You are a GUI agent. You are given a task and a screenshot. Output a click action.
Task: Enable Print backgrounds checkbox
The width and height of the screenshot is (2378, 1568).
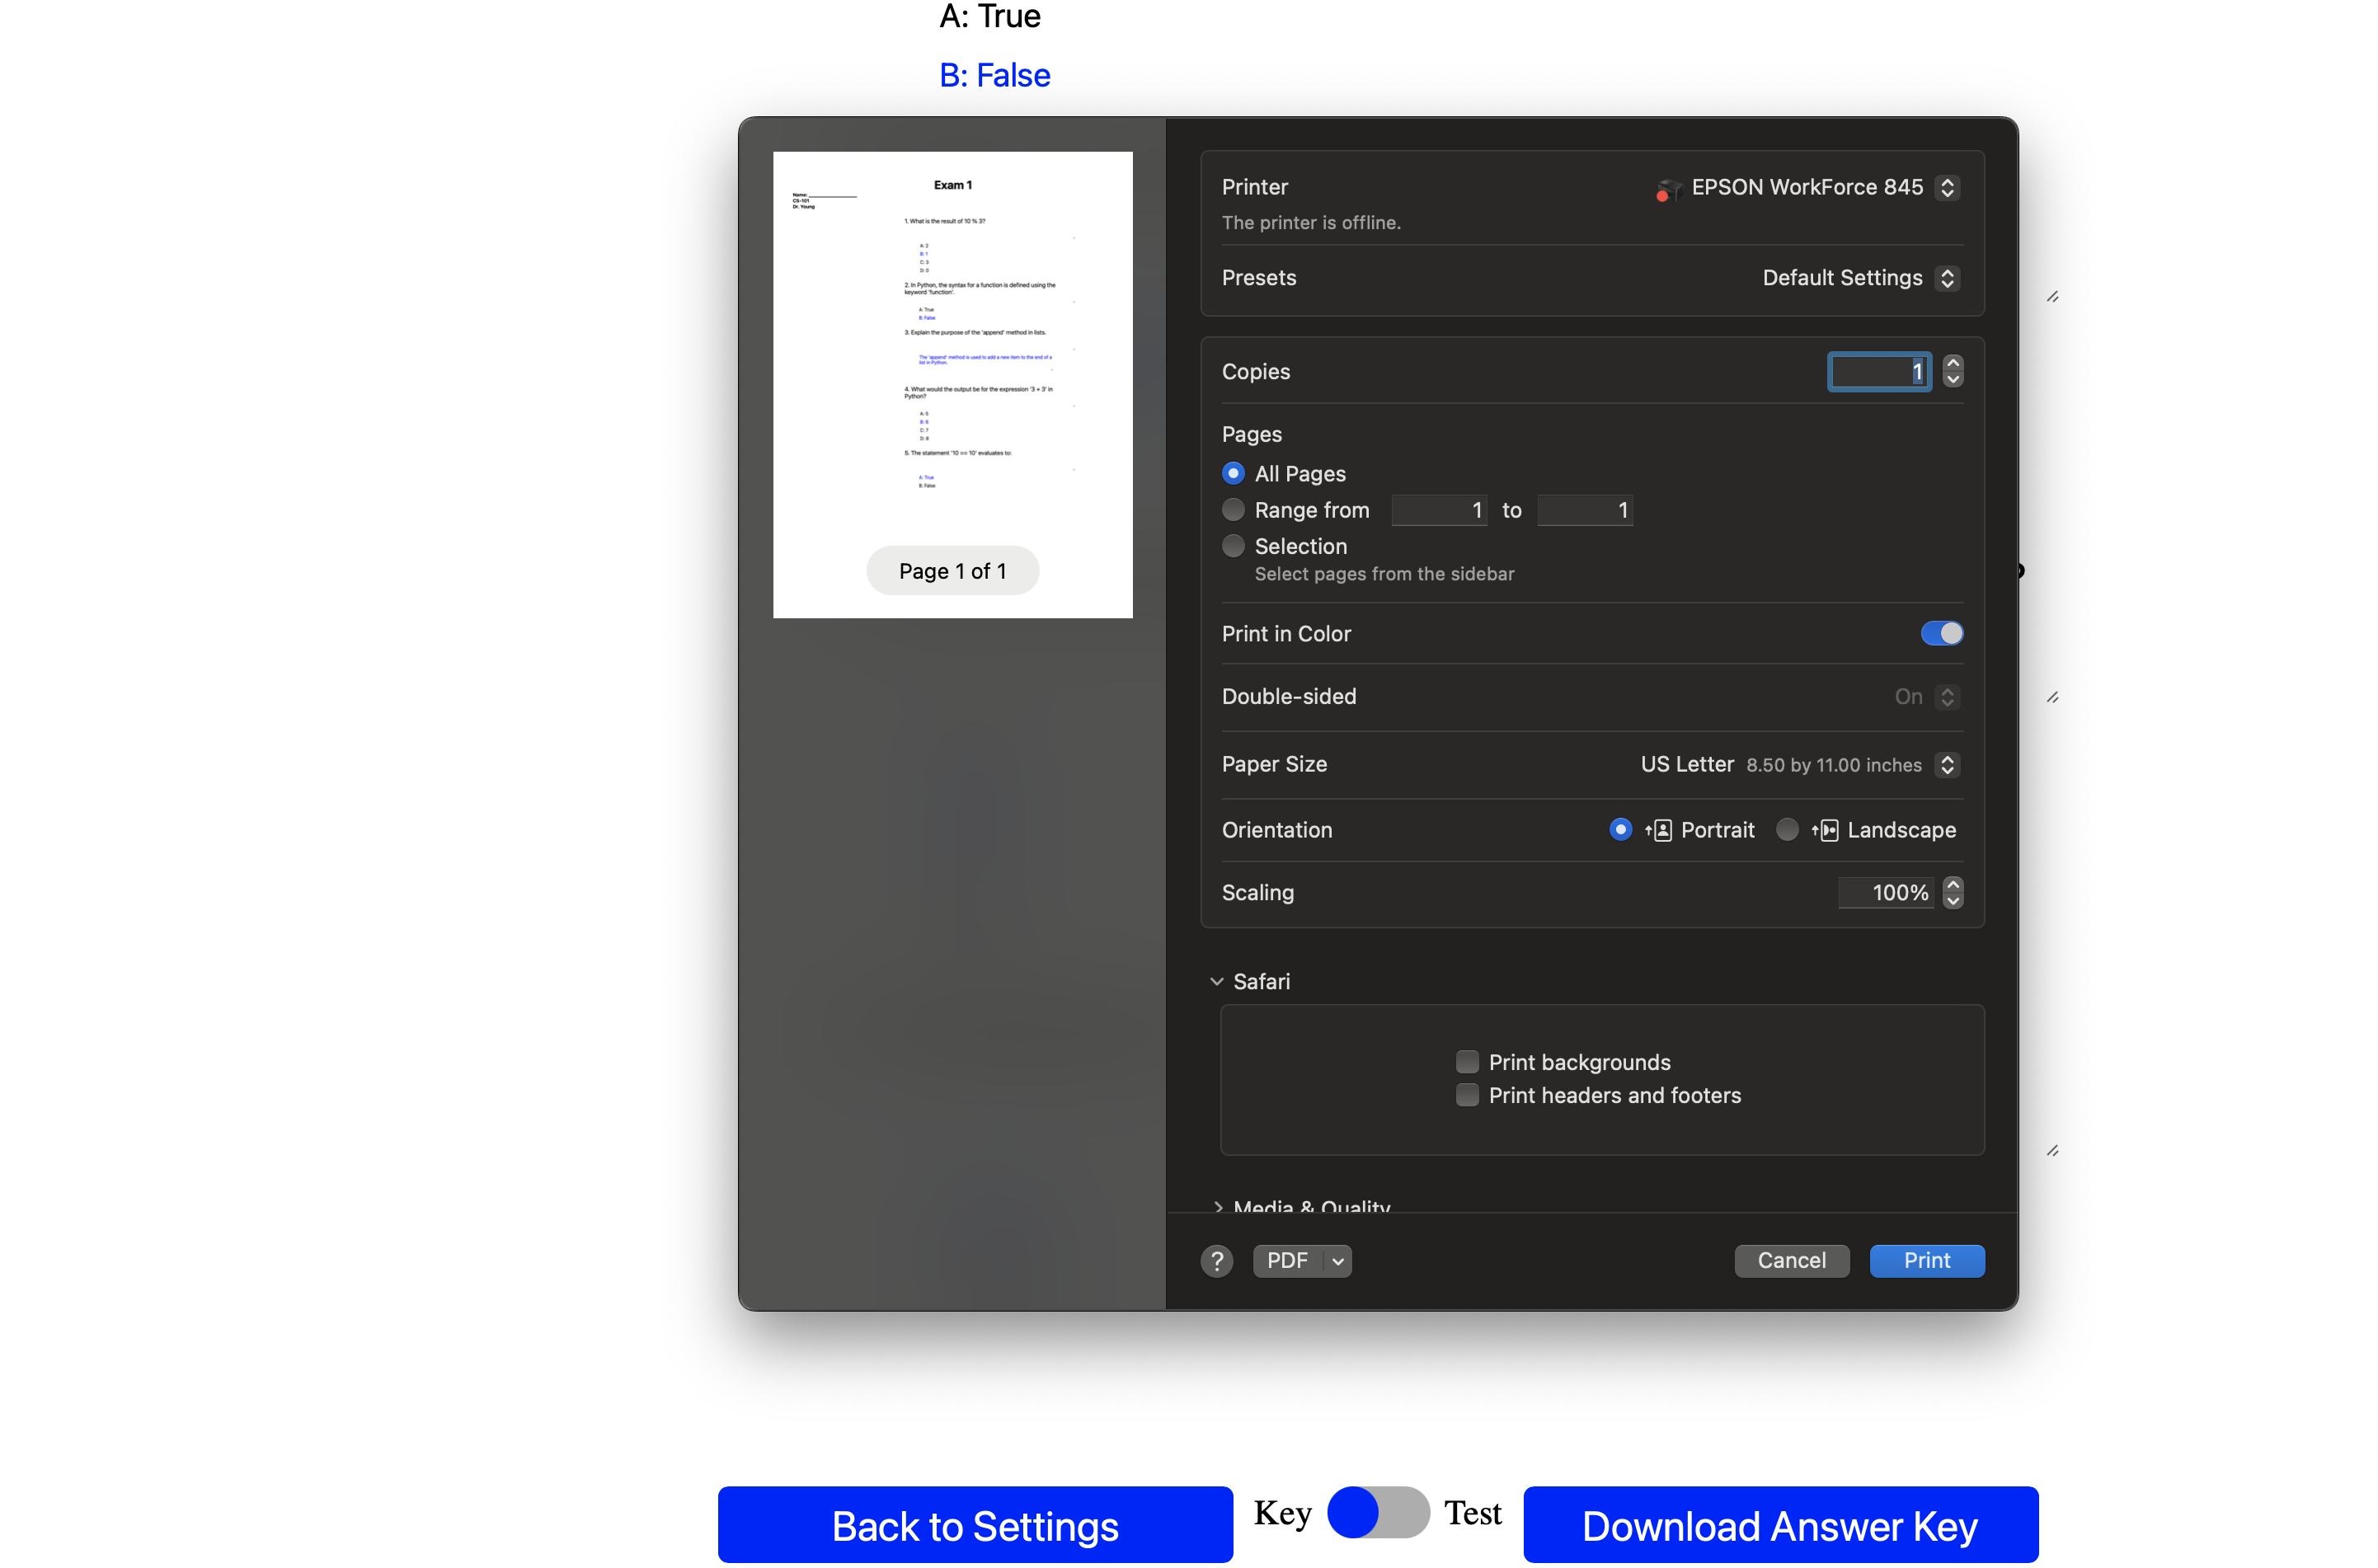pyautogui.click(x=1467, y=1062)
